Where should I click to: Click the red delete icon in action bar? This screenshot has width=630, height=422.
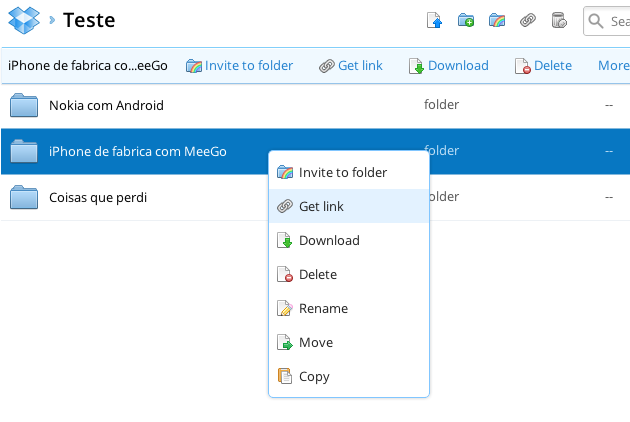(x=523, y=66)
